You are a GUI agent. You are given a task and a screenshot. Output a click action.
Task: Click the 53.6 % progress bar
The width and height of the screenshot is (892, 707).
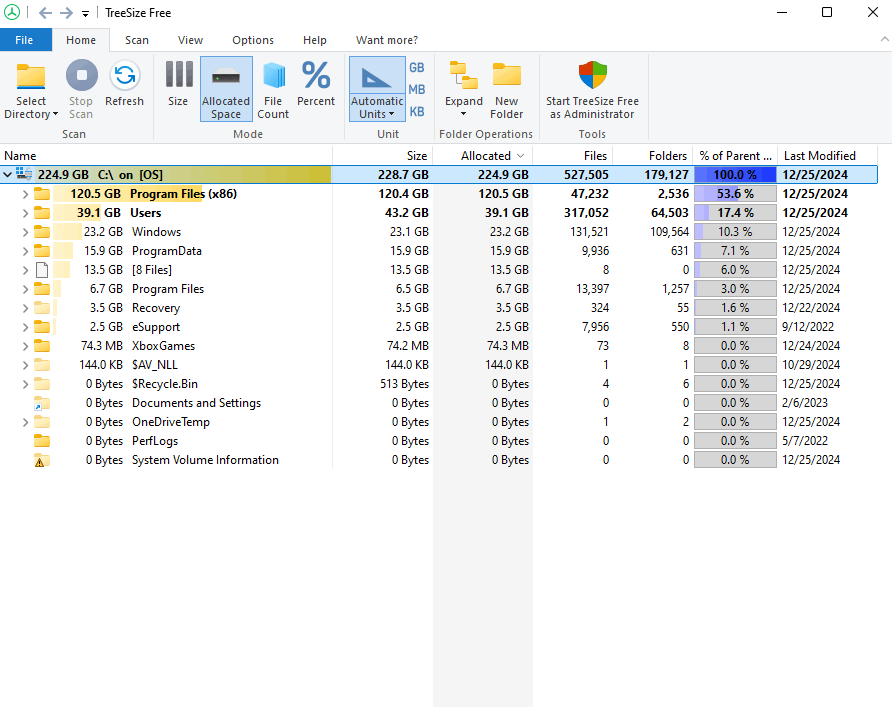(735, 194)
